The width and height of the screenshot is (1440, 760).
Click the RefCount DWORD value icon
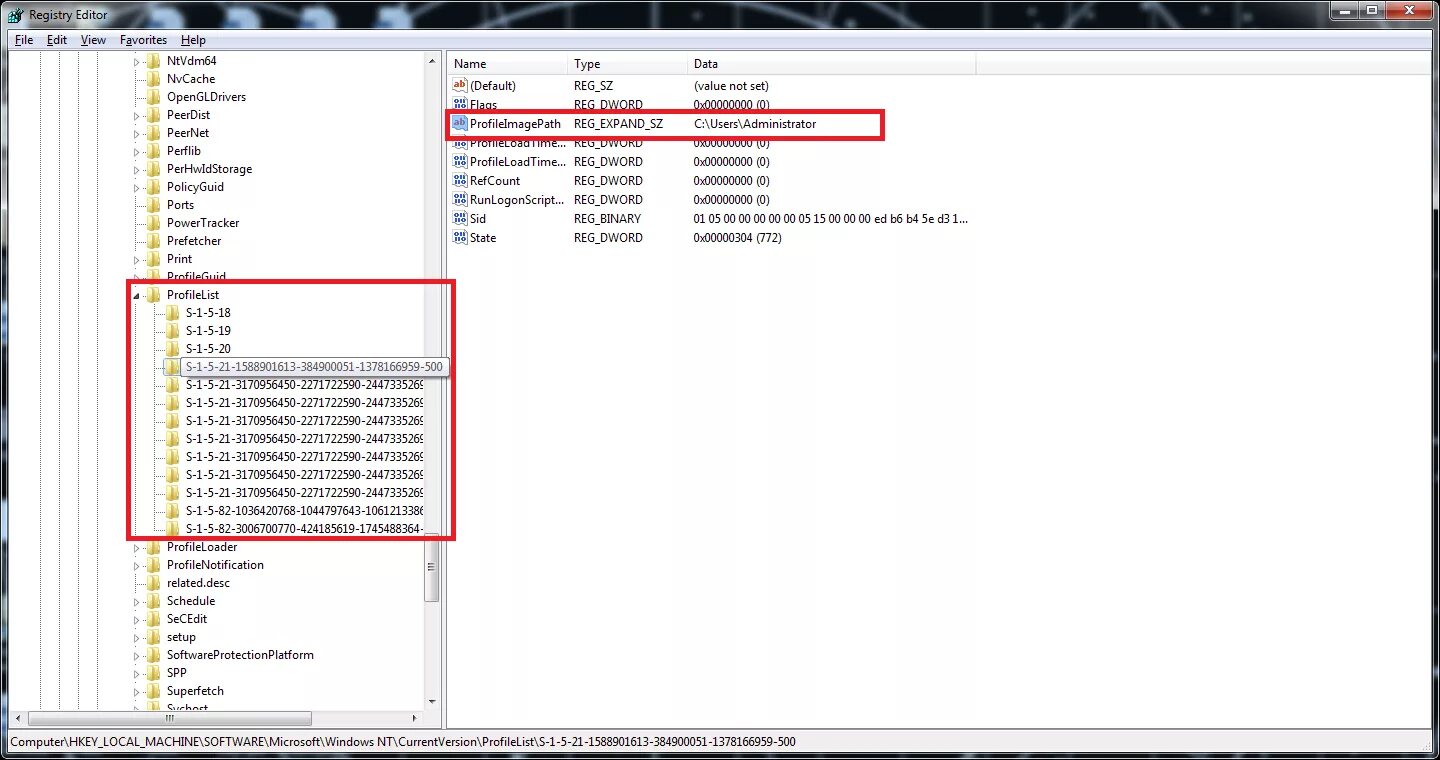(460, 181)
